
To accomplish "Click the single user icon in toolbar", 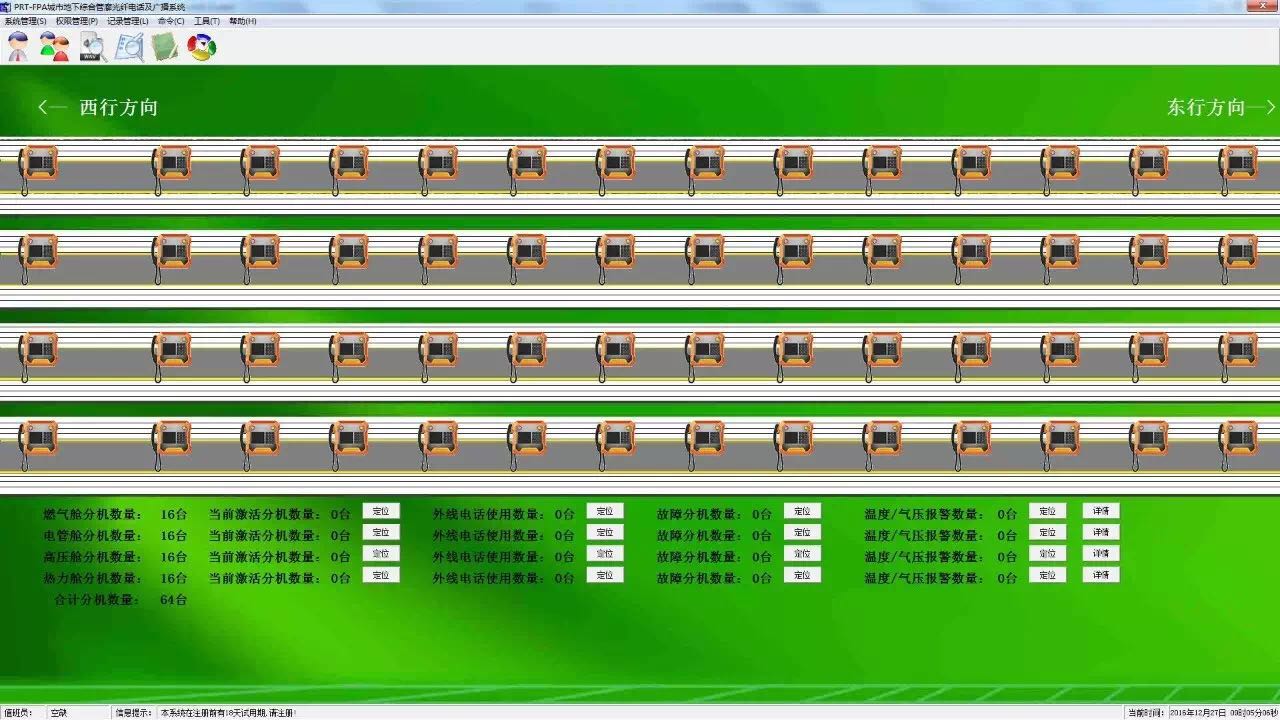I will (x=18, y=46).
